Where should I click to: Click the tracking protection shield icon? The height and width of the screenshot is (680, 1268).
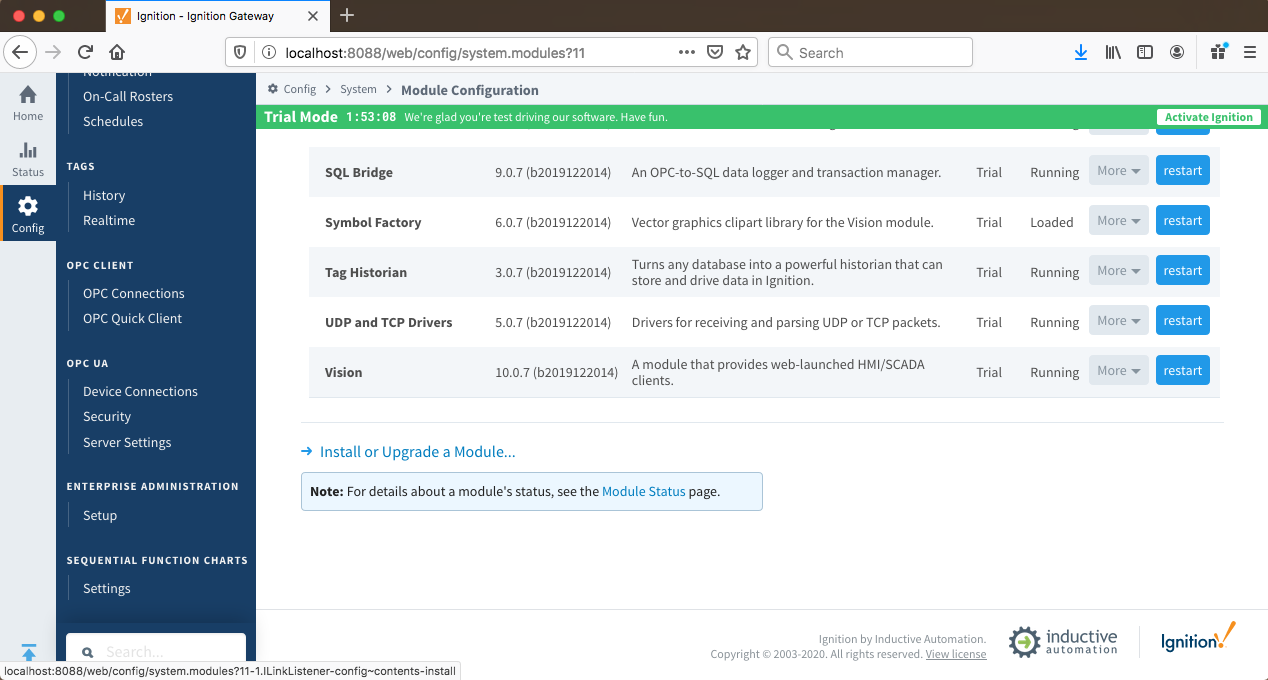[238, 52]
